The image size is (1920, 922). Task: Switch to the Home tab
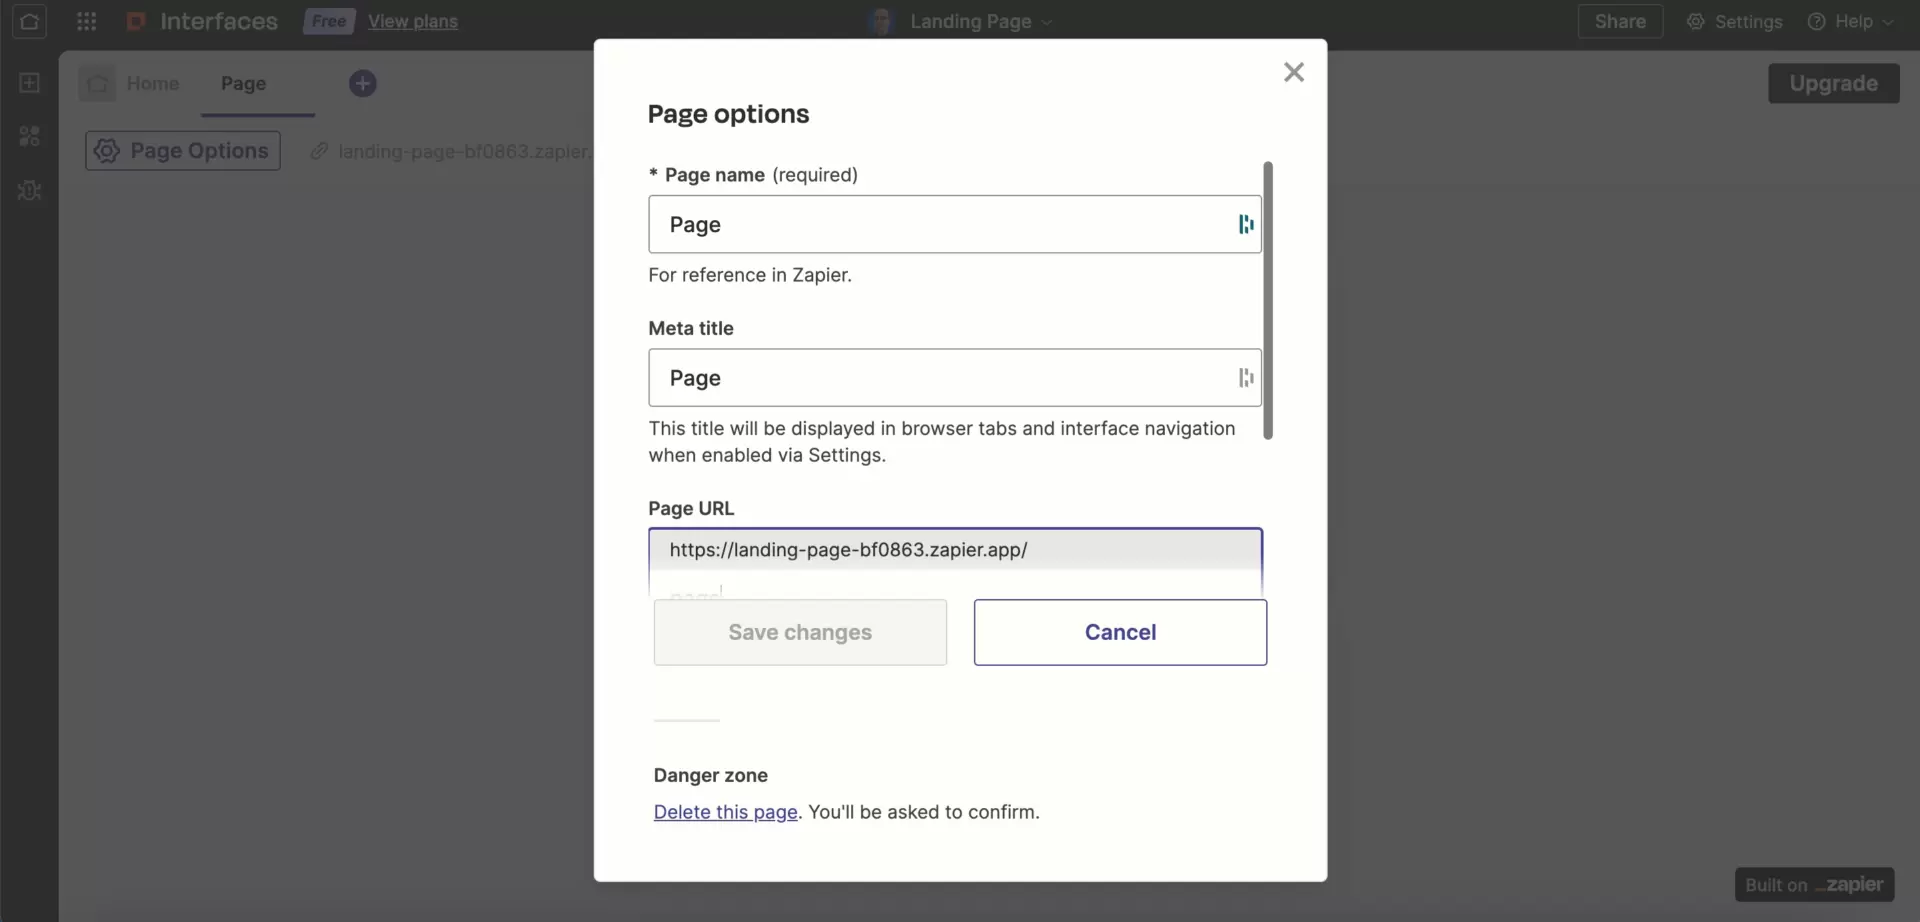[154, 83]
